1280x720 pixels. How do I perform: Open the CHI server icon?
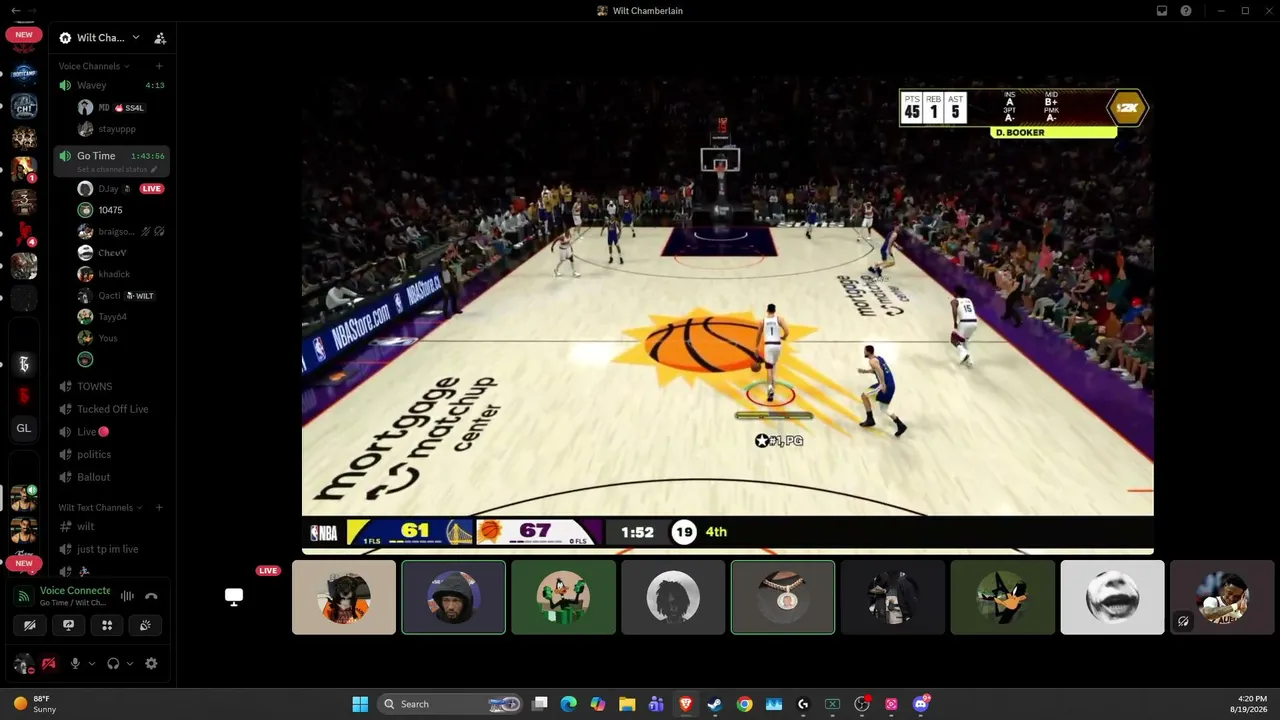tap(24, 106)
